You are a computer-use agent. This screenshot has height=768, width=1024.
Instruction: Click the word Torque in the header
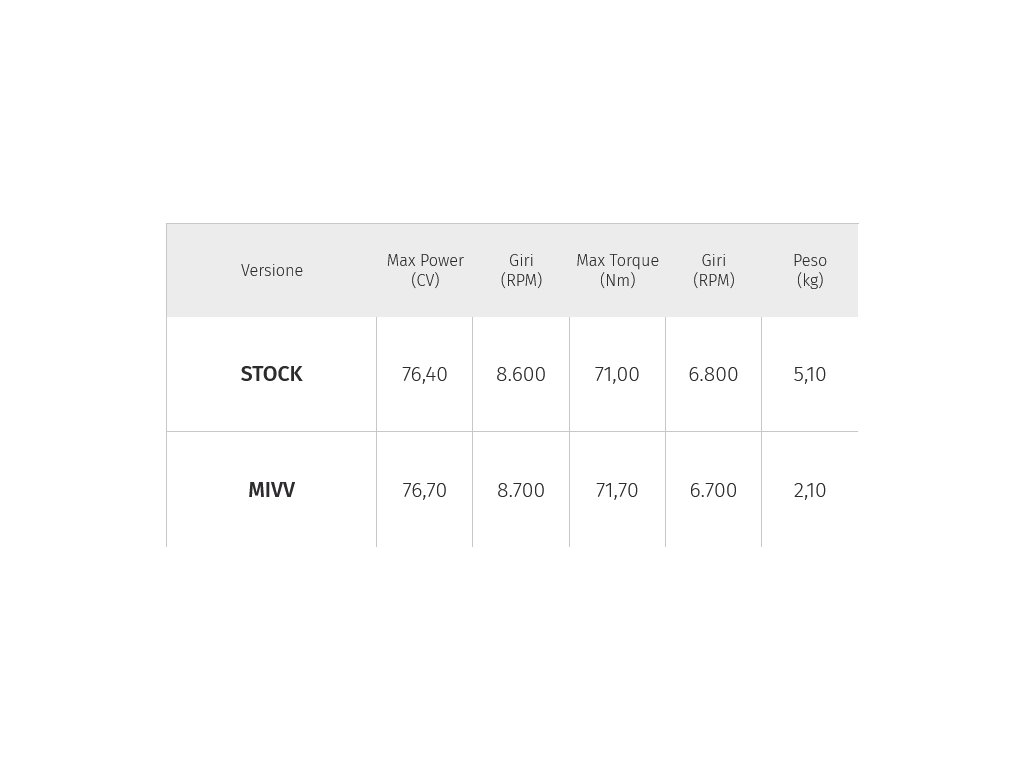coord(634,261)
